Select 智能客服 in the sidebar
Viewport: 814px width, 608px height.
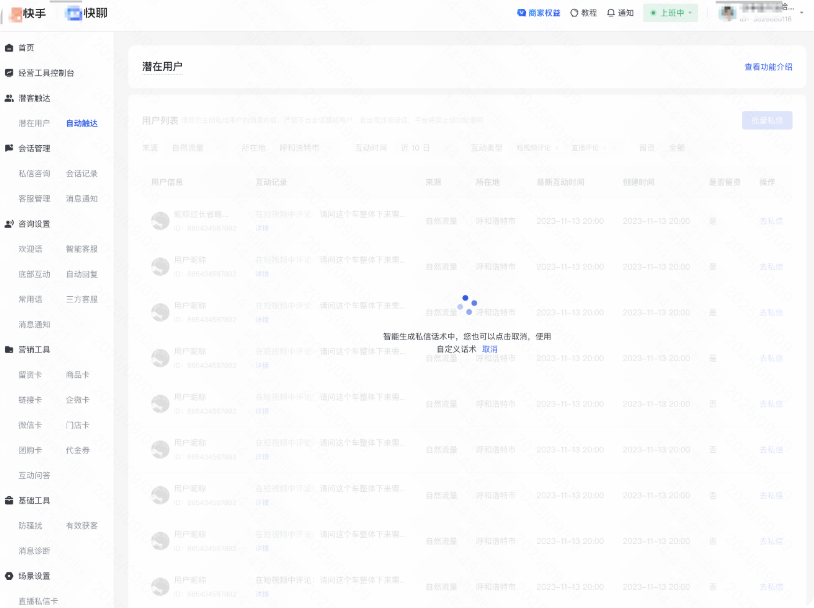tap(82, 249)
